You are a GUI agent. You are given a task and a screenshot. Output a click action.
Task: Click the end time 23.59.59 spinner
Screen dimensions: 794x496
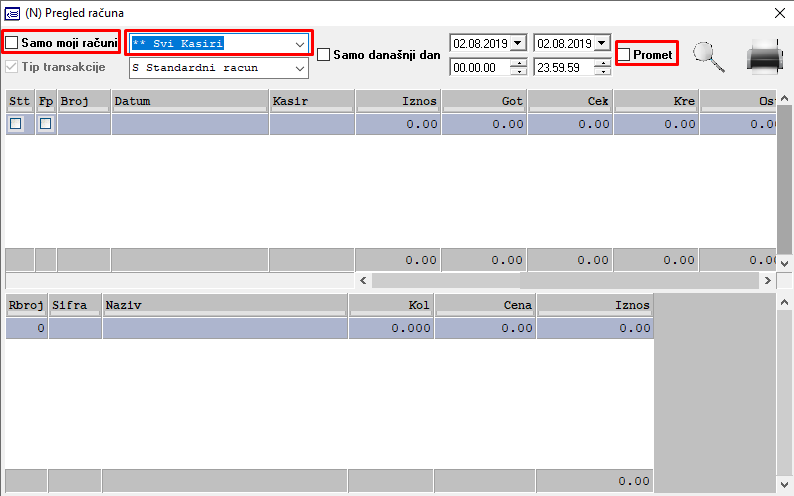[x=601, y=67]
